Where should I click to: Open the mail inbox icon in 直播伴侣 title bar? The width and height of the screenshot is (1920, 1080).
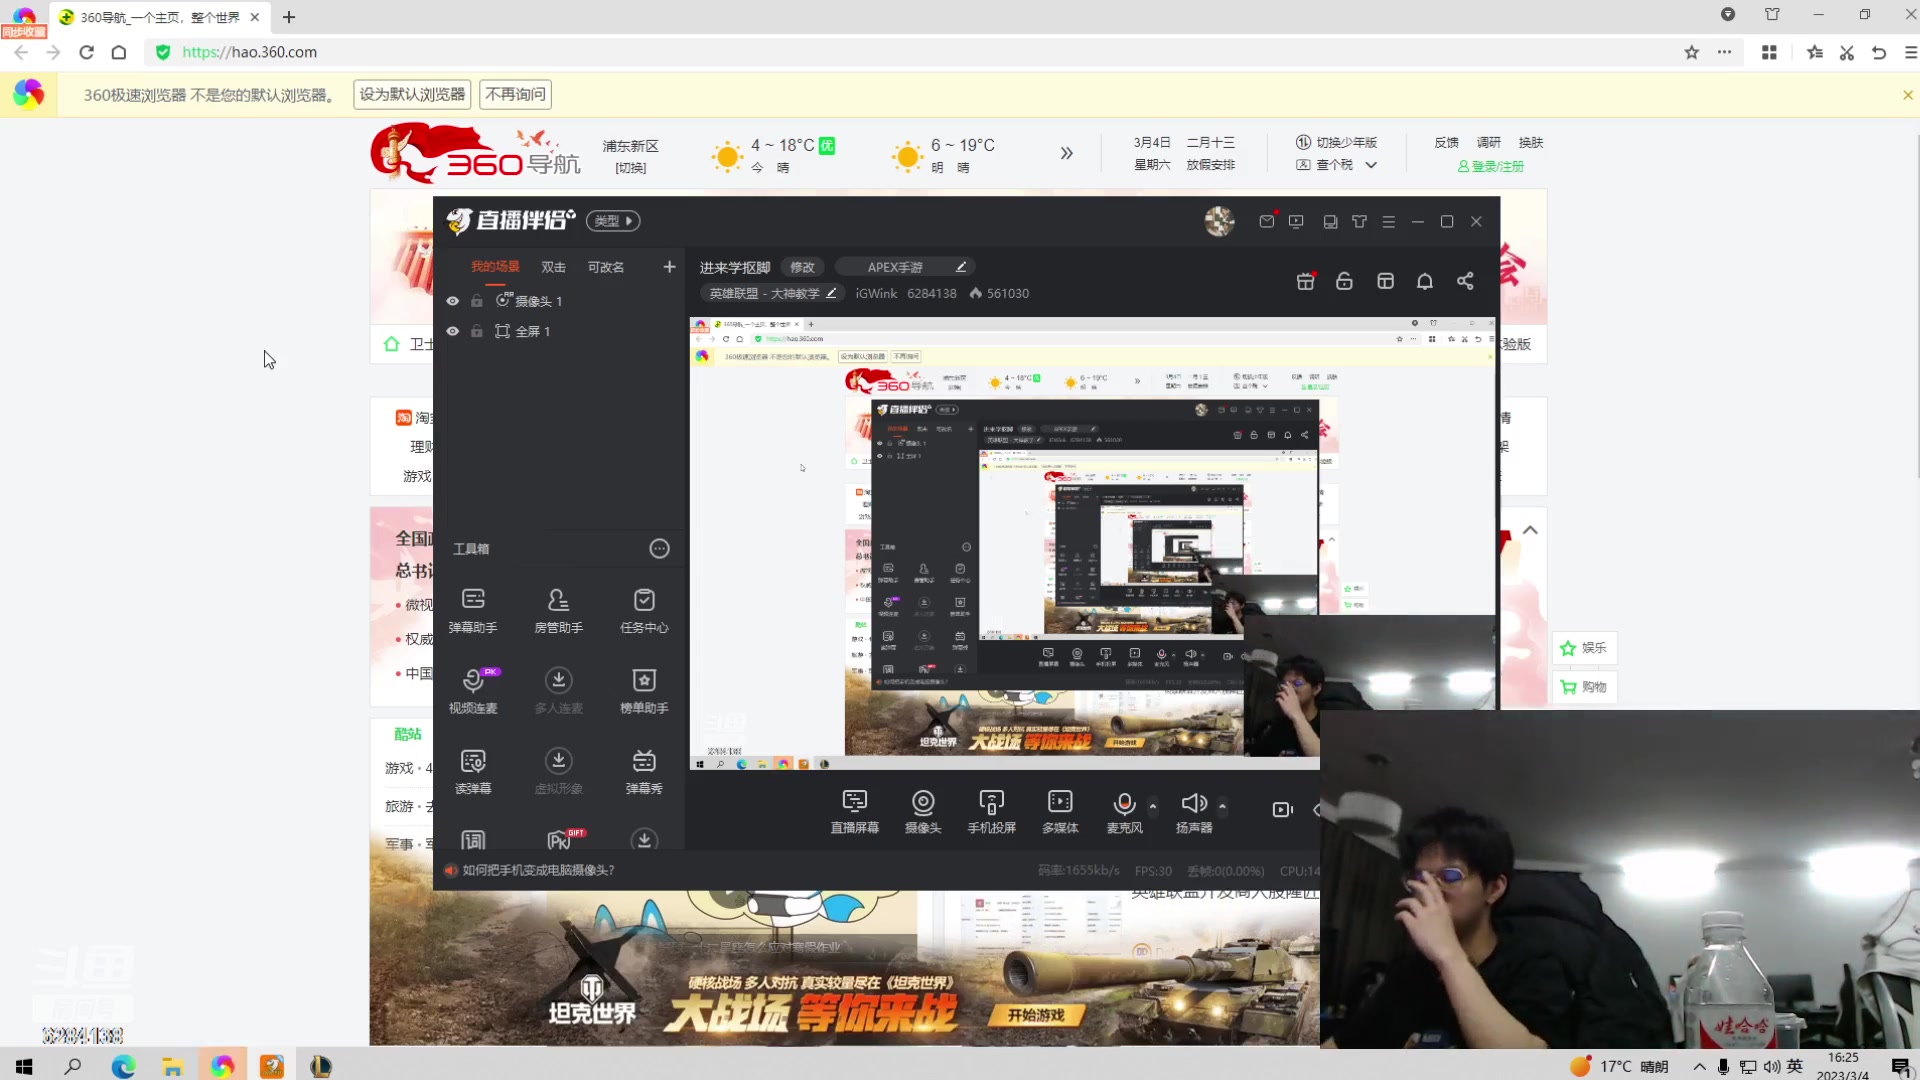pos(1267,221)
